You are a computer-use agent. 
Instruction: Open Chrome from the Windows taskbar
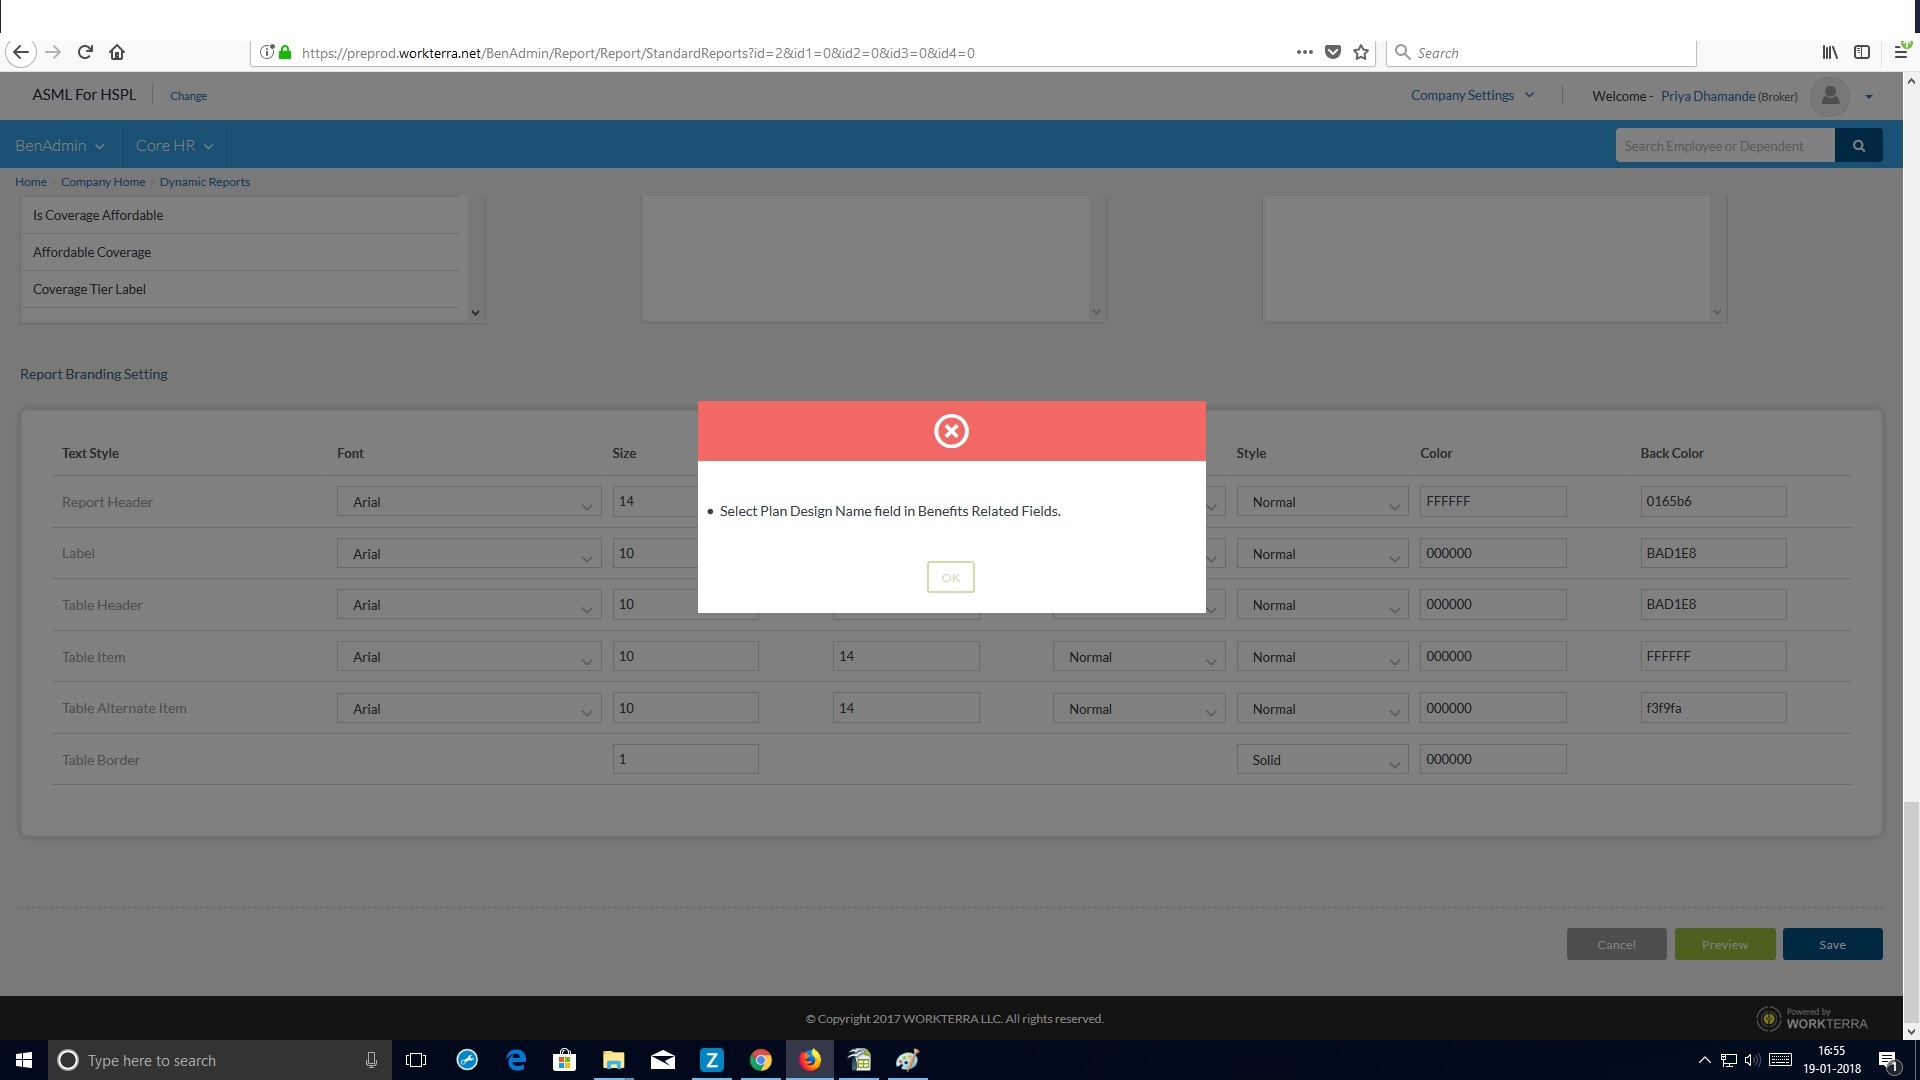pyautogui.click(x=761, y=1060)
